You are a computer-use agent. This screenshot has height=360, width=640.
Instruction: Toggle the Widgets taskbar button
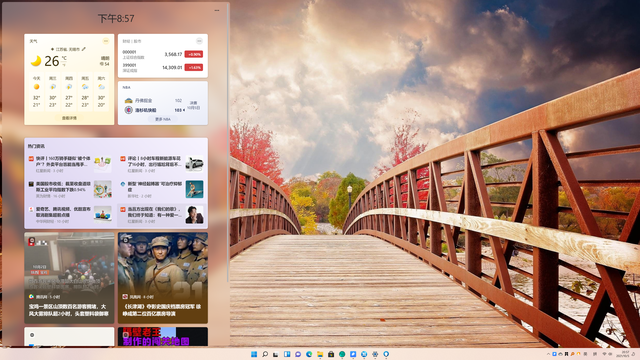coord(287,354)
